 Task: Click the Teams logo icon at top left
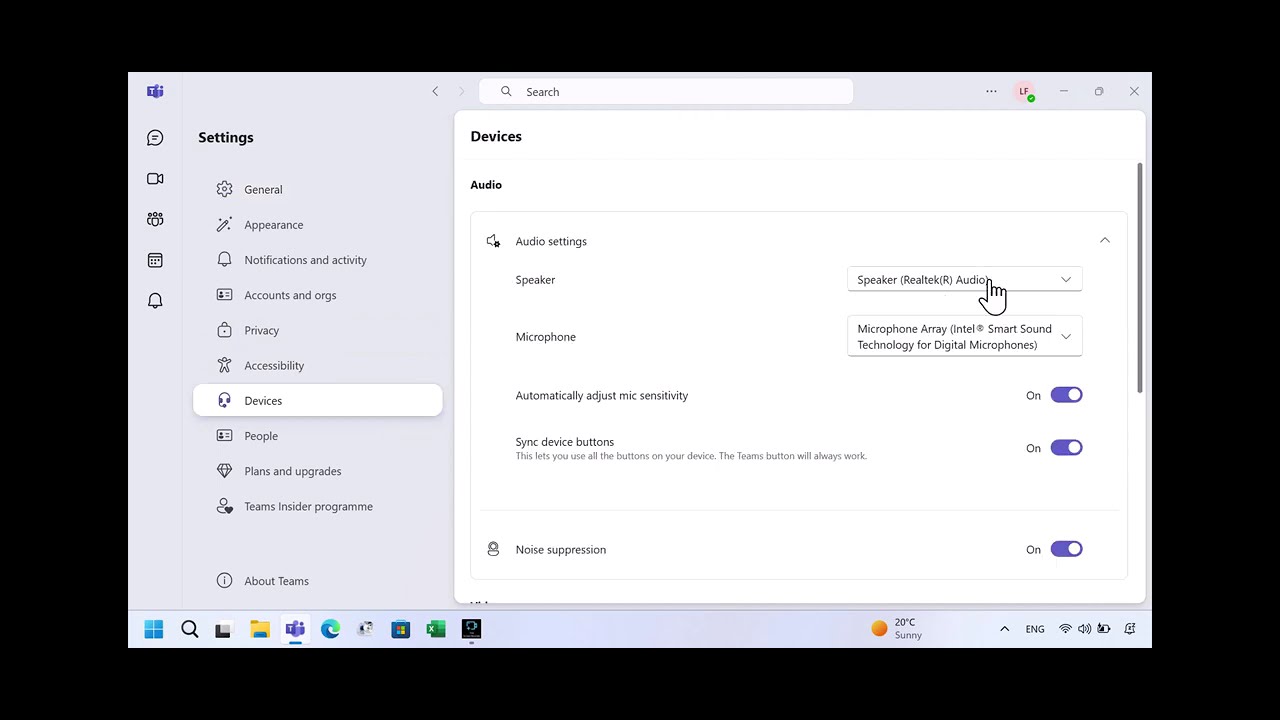155,91
